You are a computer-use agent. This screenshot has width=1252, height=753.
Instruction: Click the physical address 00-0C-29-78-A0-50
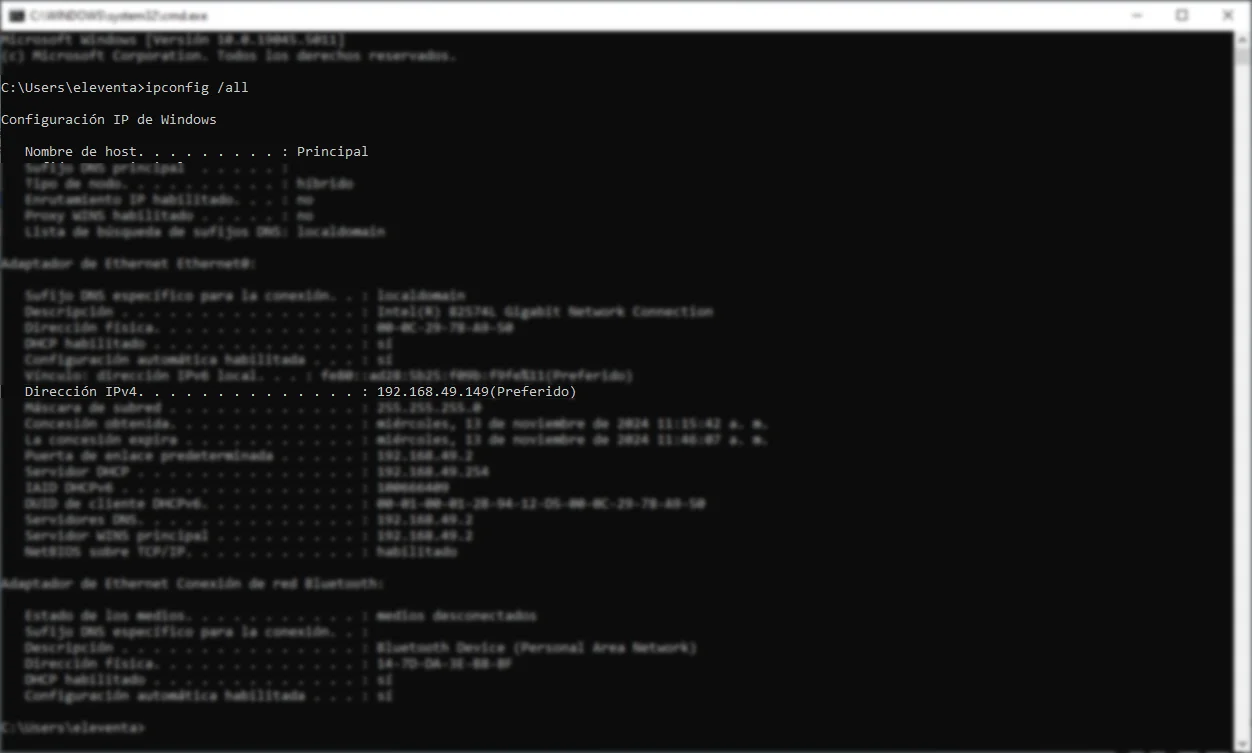coord(444,327)
